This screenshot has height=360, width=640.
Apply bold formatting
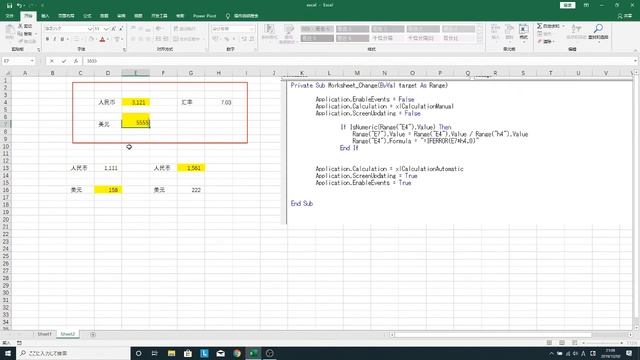tap(47, 39)
